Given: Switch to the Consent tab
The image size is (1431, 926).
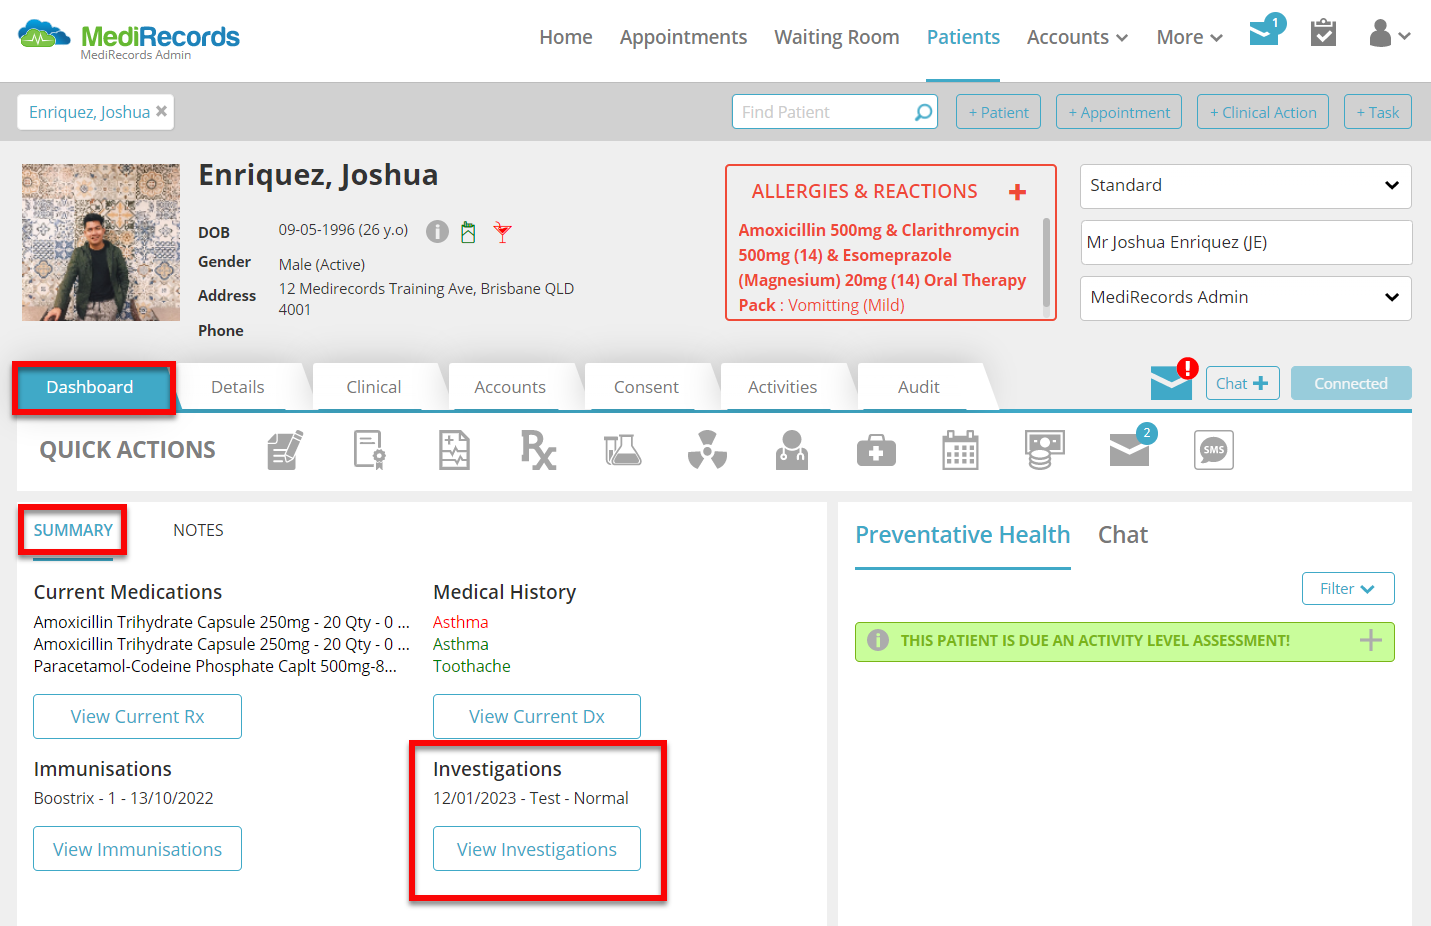Looking at the screenshot, I should (646, 387).
